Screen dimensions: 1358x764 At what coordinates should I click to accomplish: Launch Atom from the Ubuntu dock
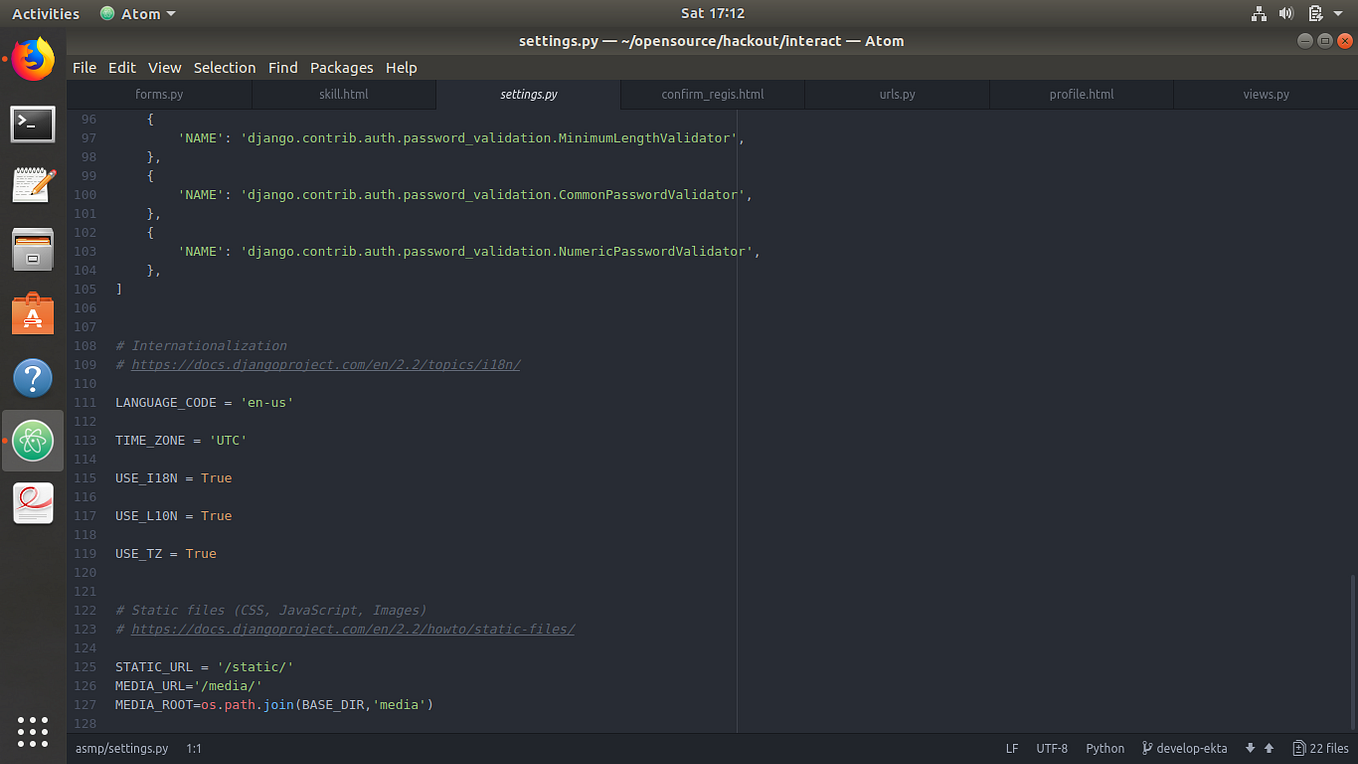coord(33,440)
